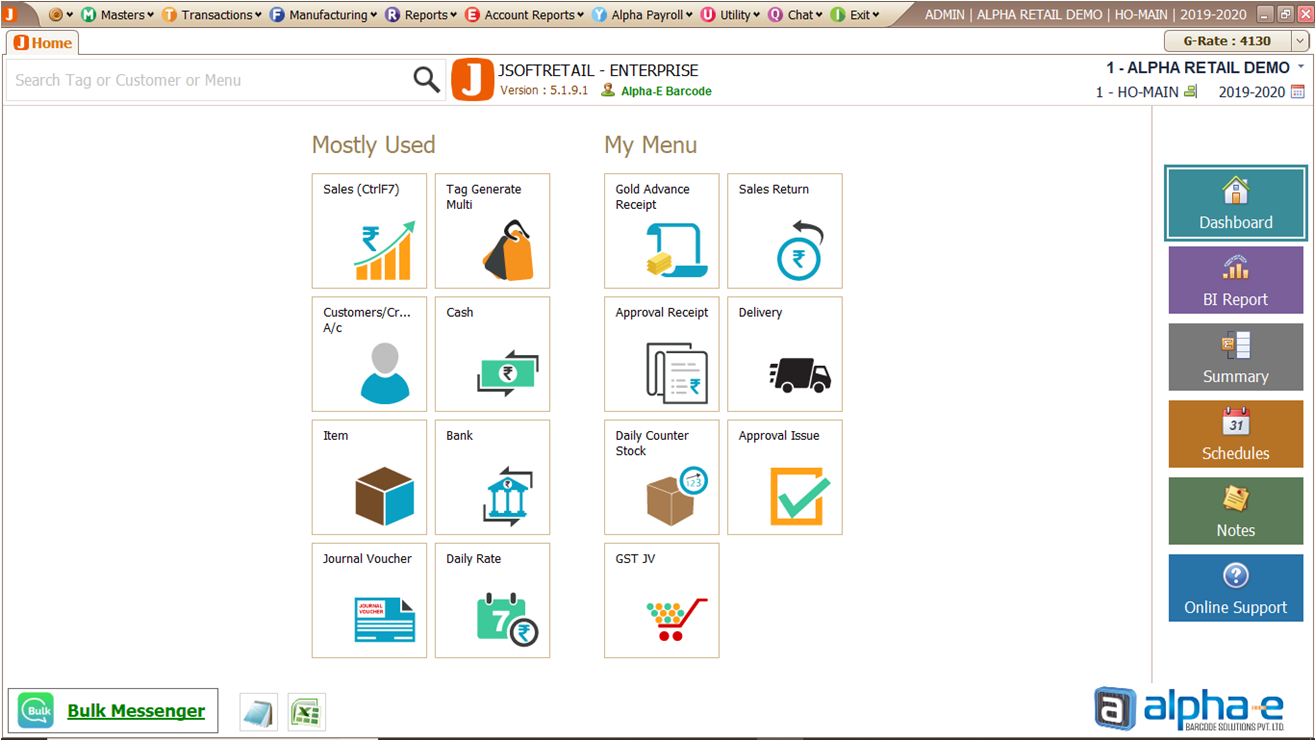This screenshot has height=741, width=1316.
Task: Open Online Support
Action: pos(1236,588)
